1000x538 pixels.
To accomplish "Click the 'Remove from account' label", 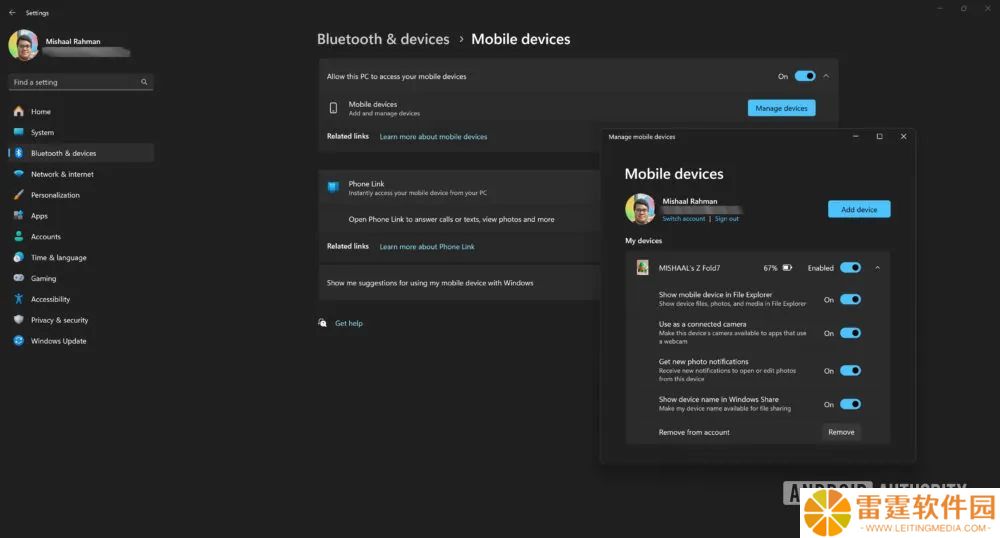I will pos(694,432).
